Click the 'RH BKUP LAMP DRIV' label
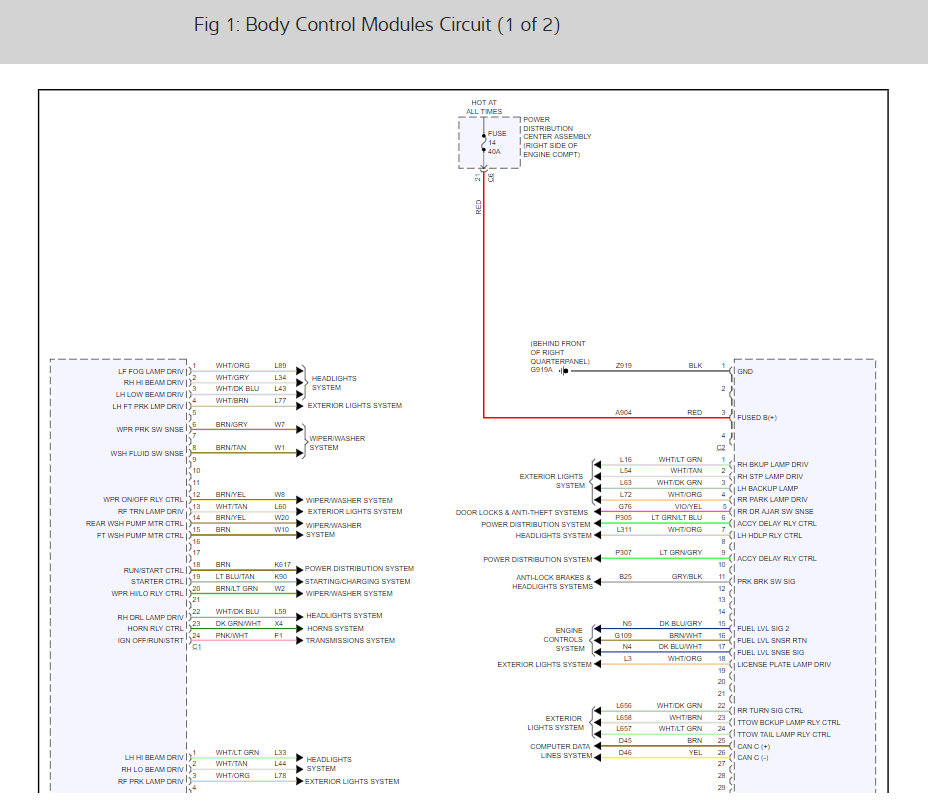 772,465
